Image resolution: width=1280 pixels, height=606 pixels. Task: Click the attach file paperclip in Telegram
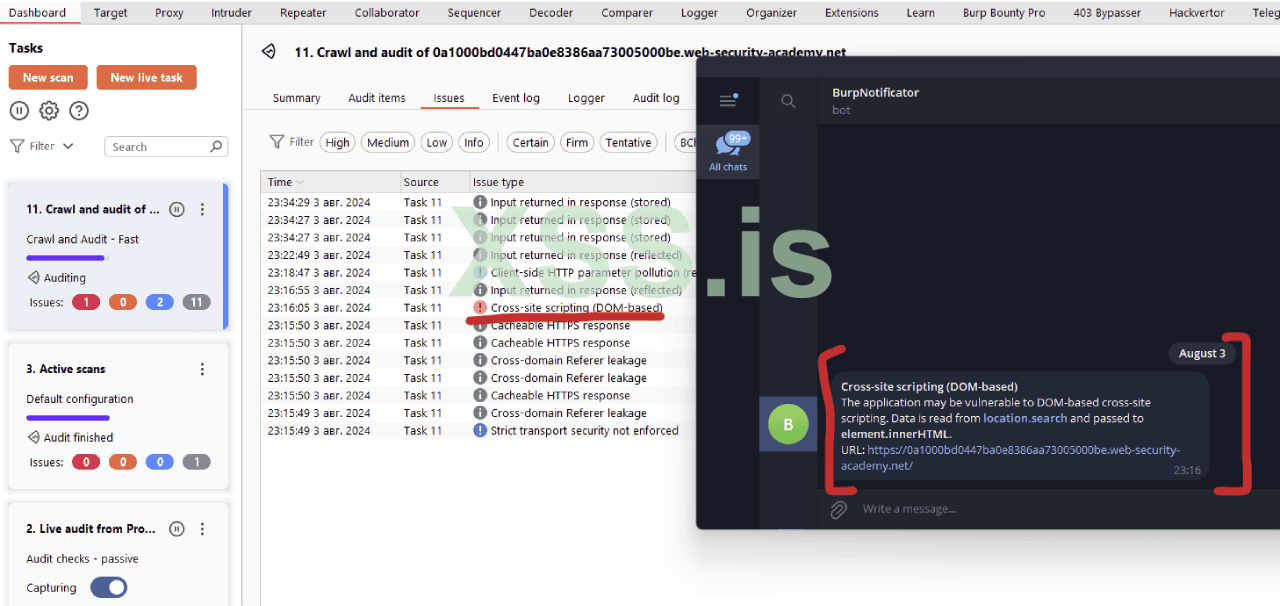[838, 509]
